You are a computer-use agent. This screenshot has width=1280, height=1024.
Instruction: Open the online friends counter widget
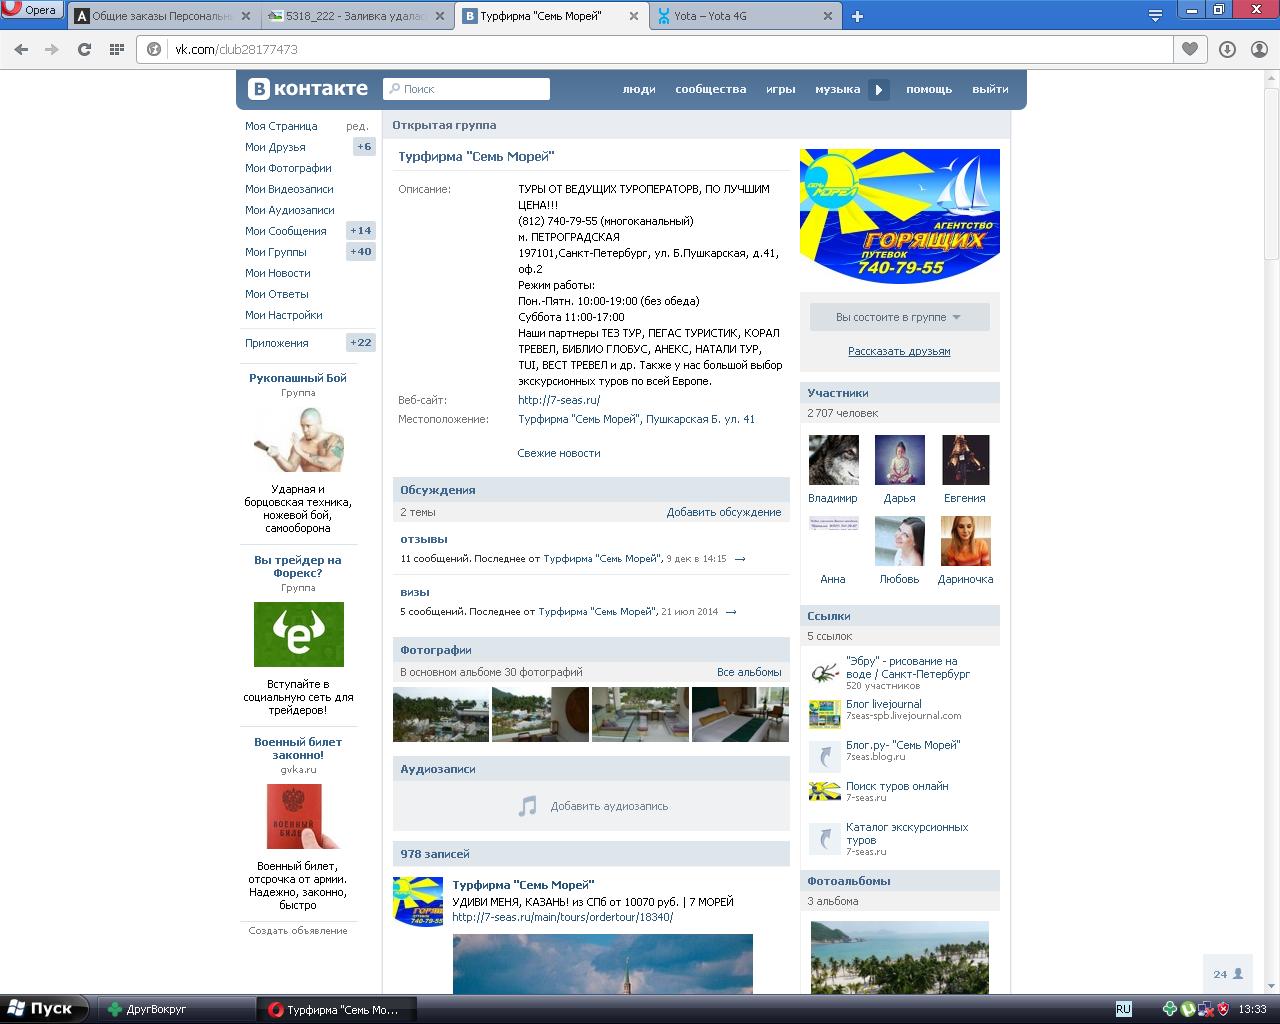[1228, 974]
